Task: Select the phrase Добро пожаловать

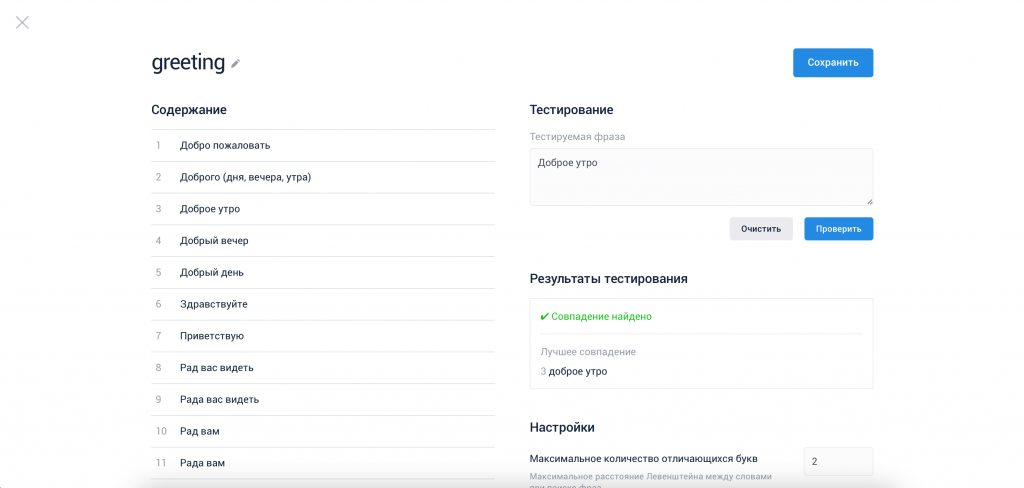Action: pyautogui.click(x=225, y=145)
